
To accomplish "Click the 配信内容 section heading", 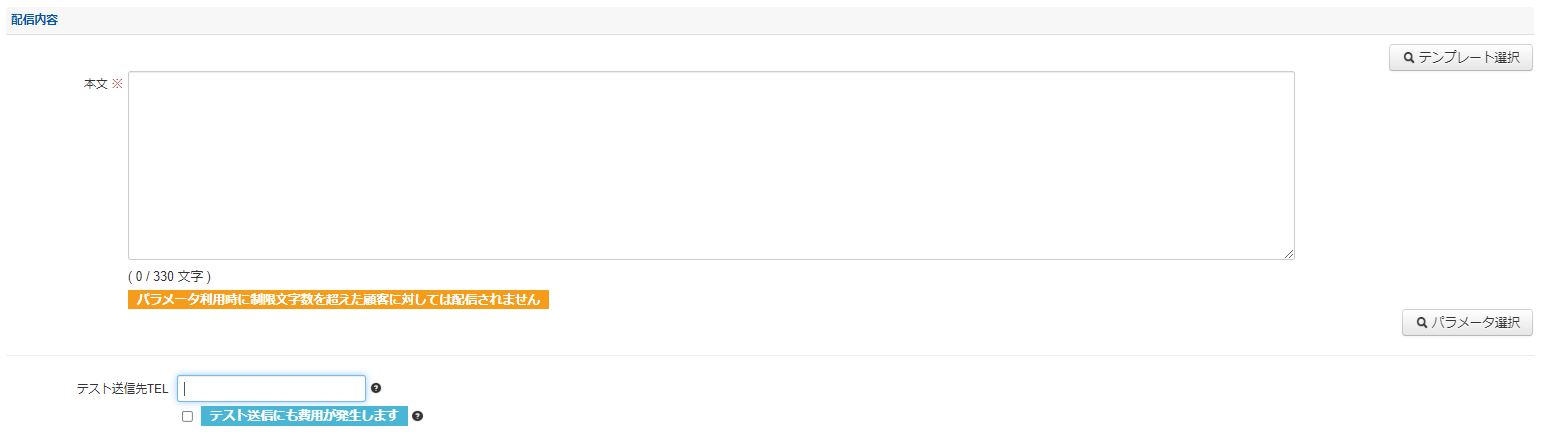I will [x=34, y=20].
